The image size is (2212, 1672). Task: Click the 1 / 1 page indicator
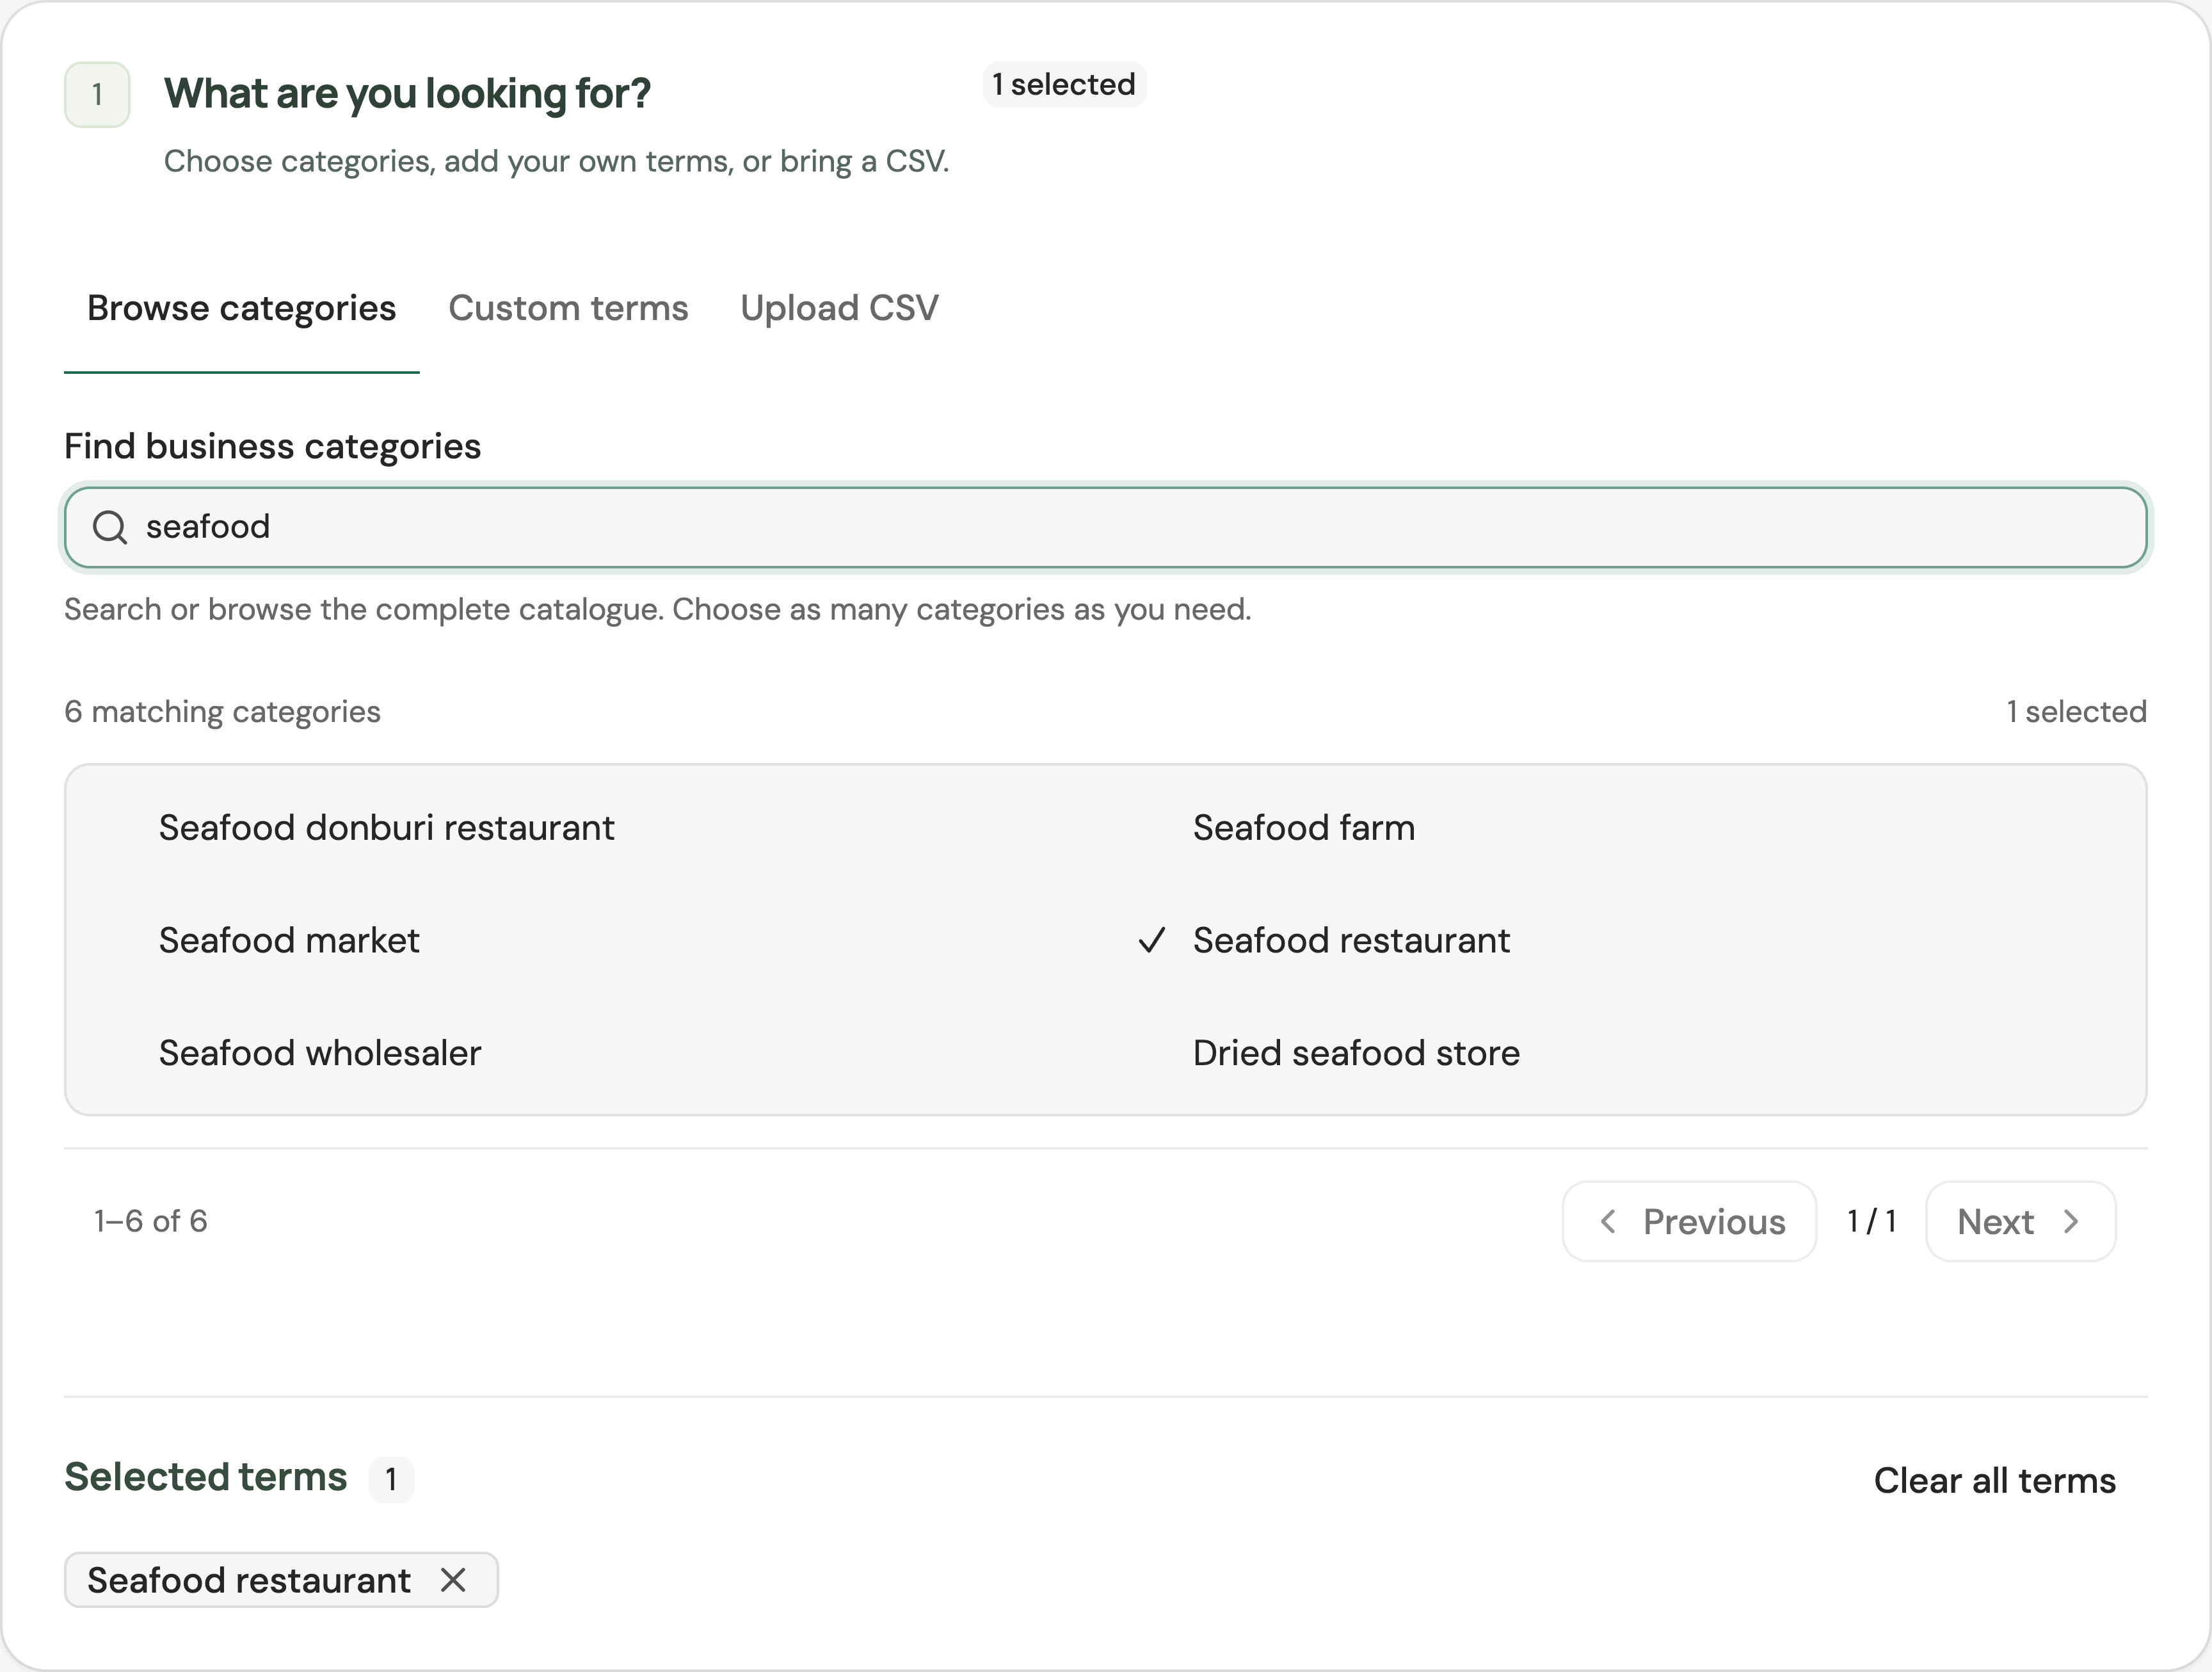coord(1871,1221)
